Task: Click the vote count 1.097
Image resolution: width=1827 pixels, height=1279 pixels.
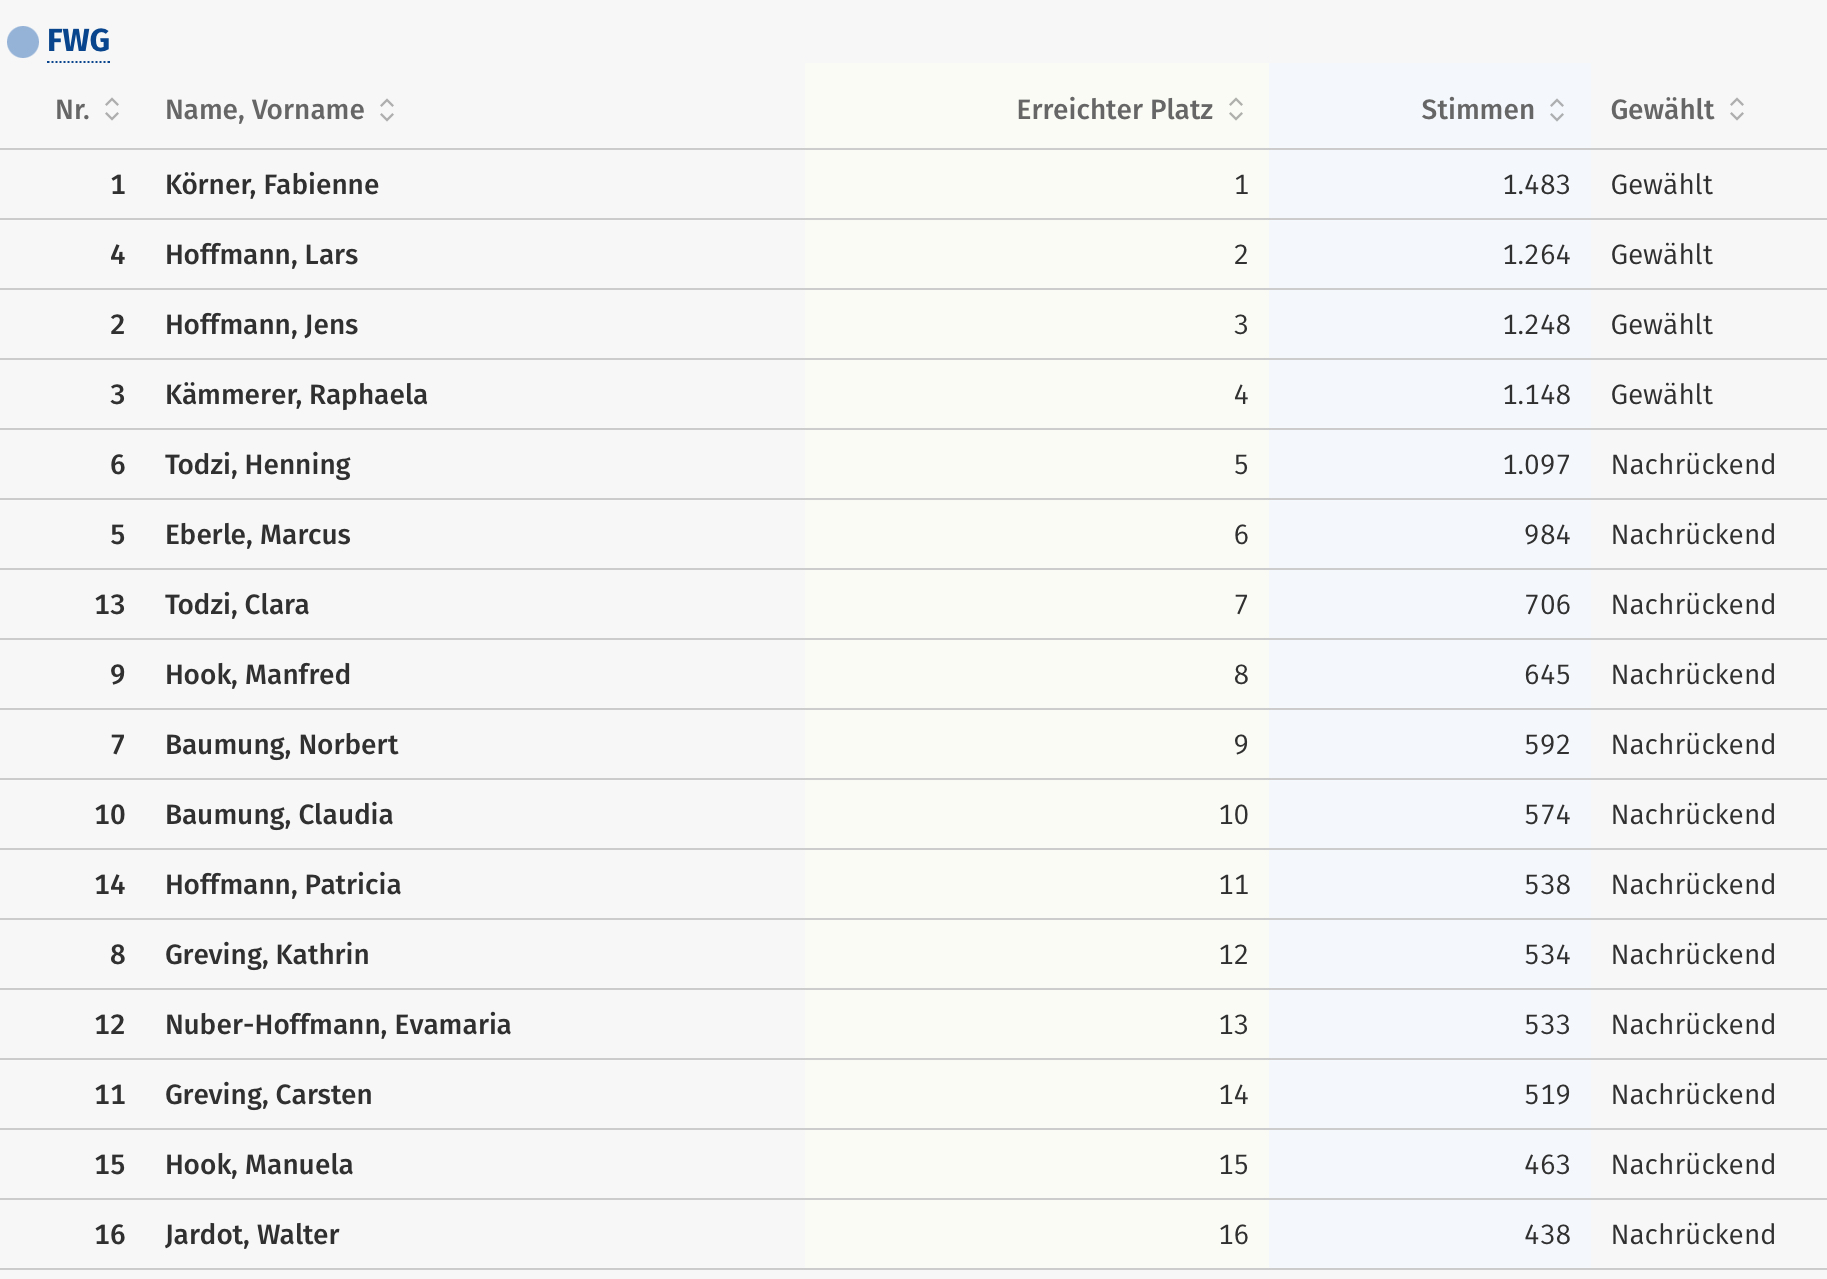Action: point(1536,465)
